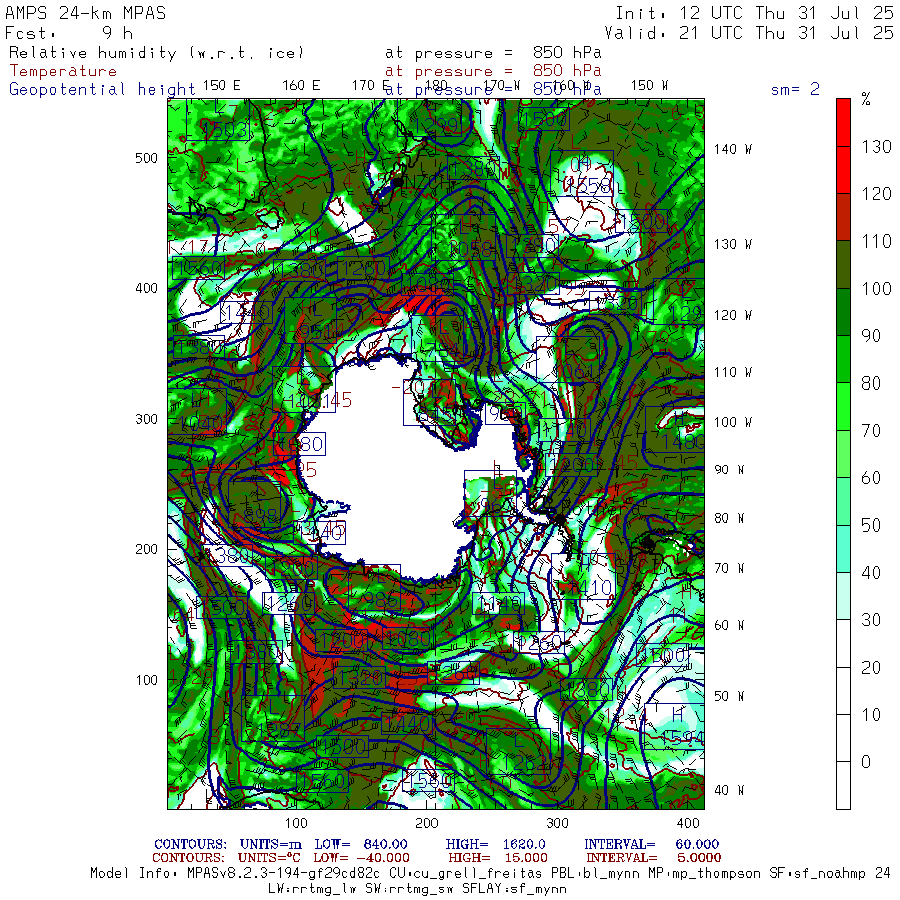
Task: Click the '100 W' longitude label
Action: point(732,422)
